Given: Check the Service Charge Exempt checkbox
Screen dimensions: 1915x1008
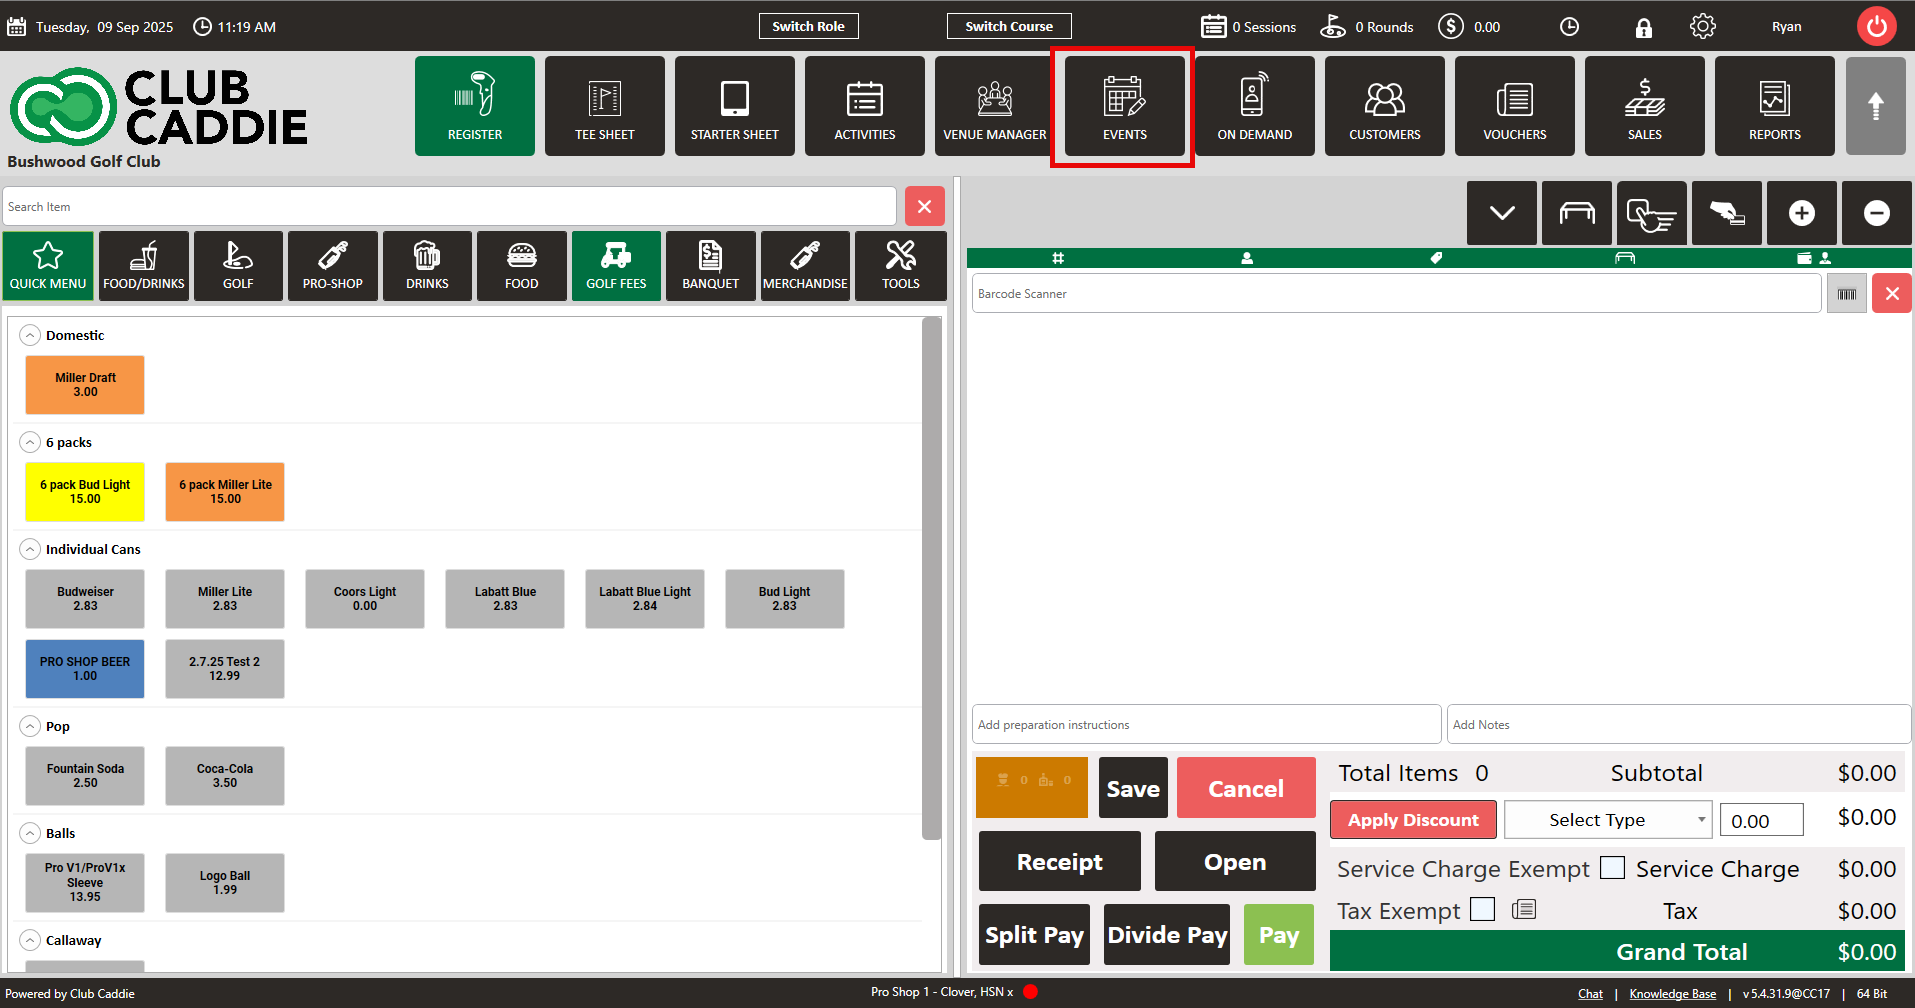Looking at the screenshot, I should click(x=1612, y=867).
